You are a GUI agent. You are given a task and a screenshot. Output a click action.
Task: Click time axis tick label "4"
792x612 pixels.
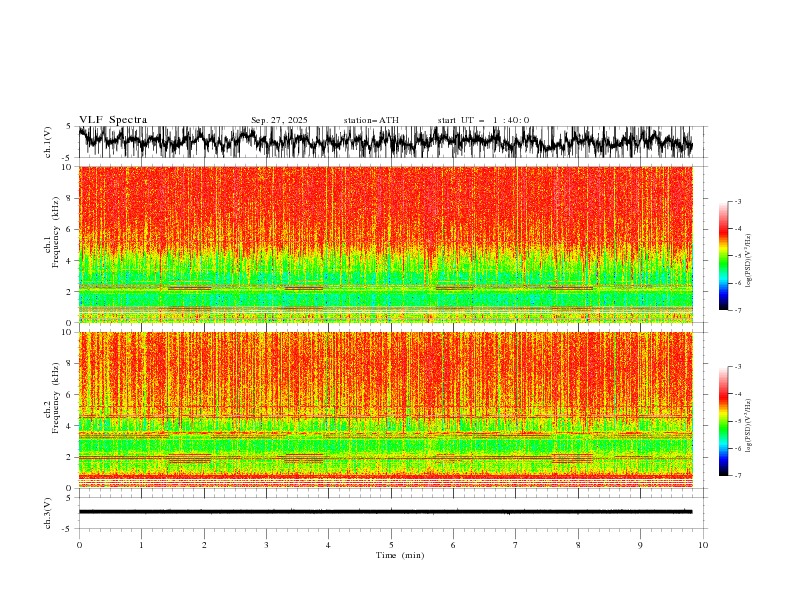click(328, 545)
